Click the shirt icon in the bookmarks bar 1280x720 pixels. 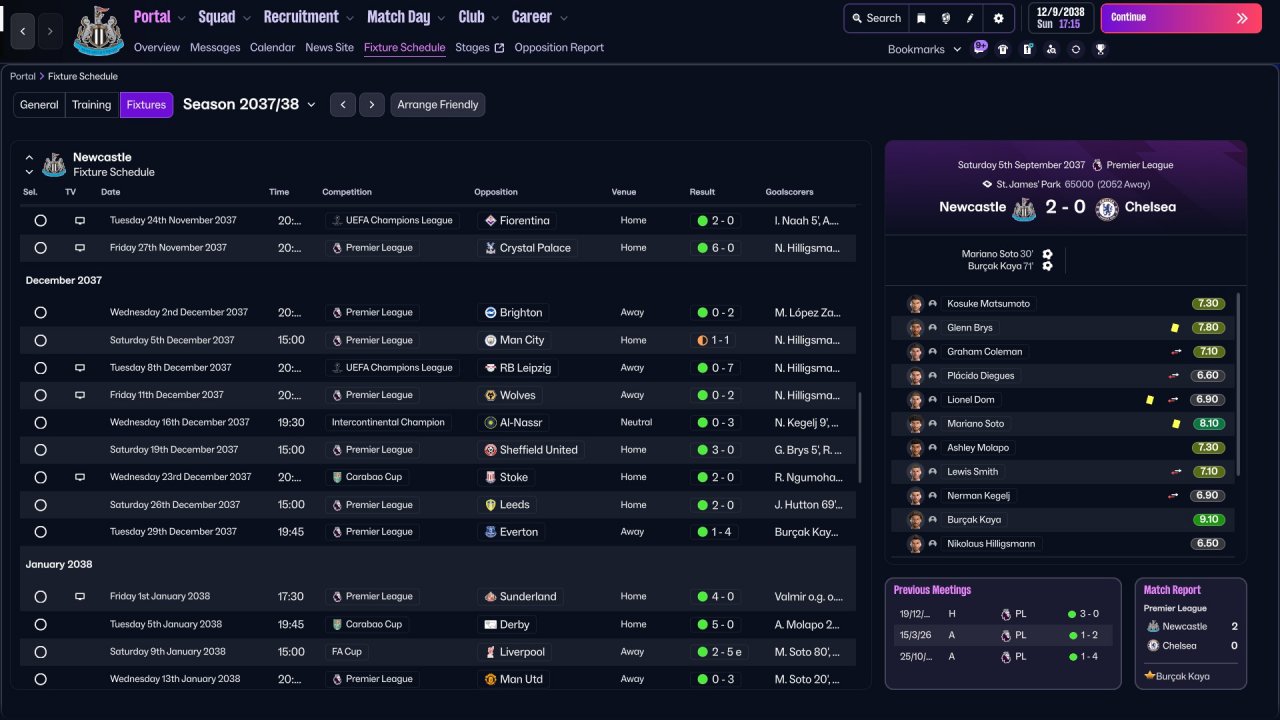(x=1003, y=49)
